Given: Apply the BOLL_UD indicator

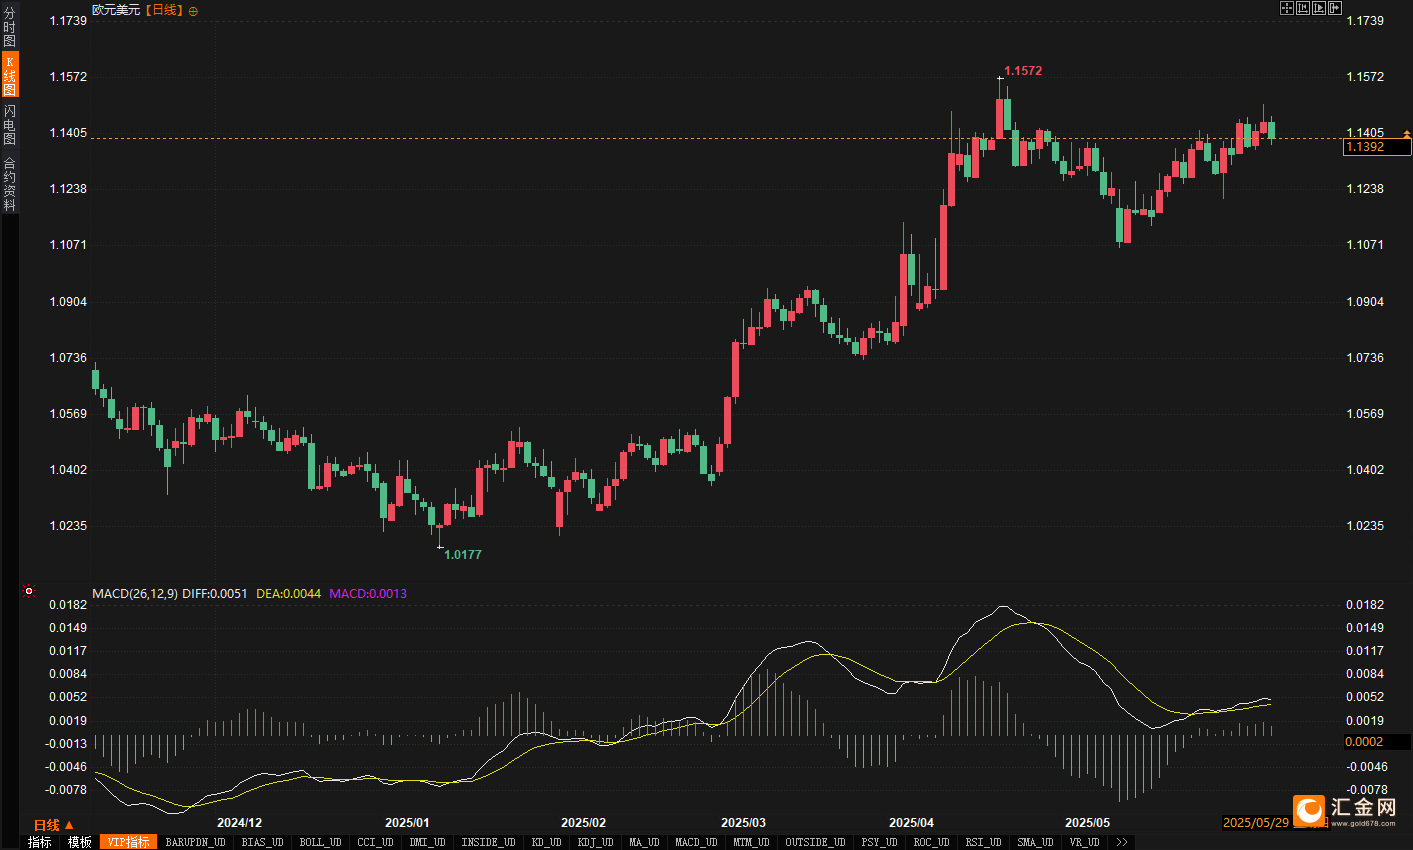Looking at the screenshot, I should pyautogui.click(x=321, y=842).
